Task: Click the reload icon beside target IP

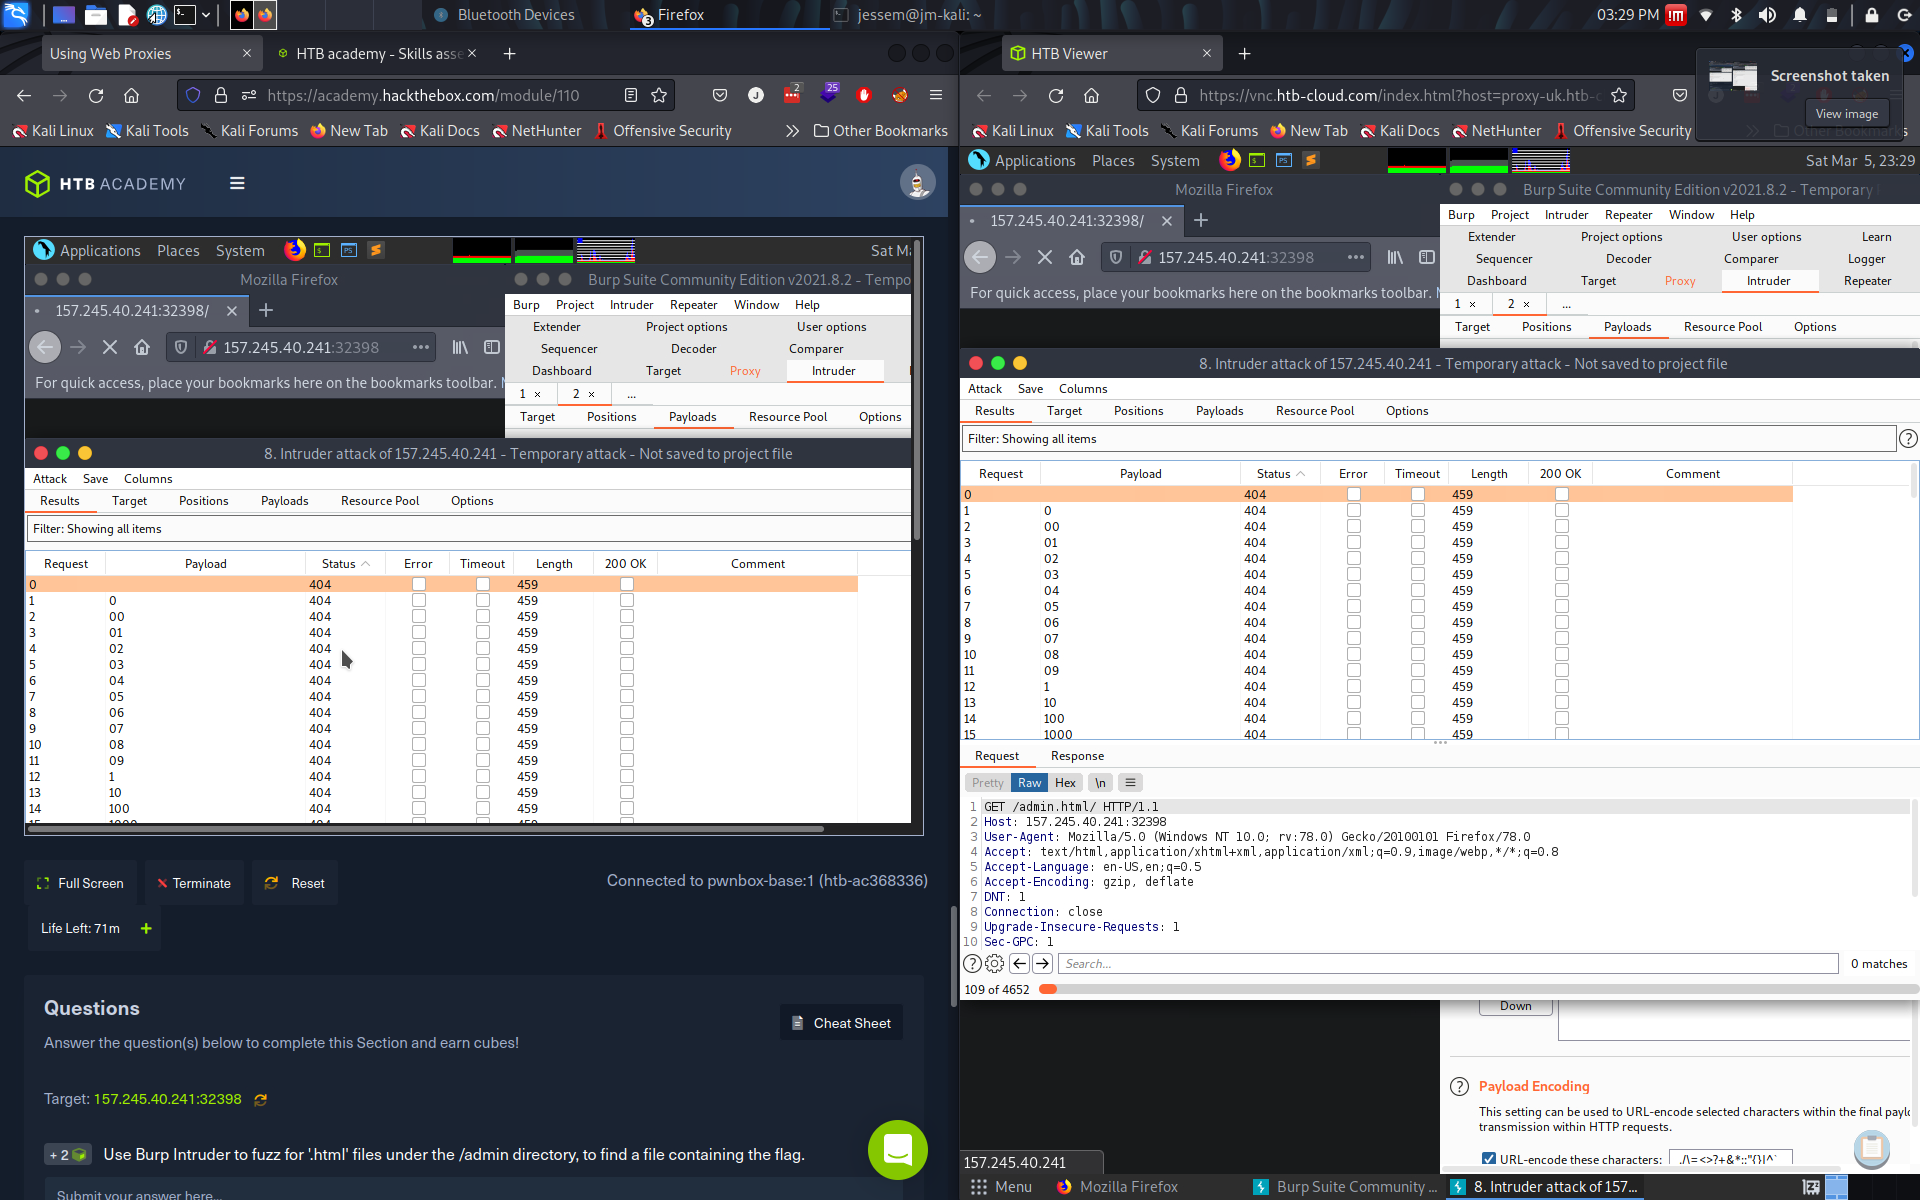Action: 261,1099
